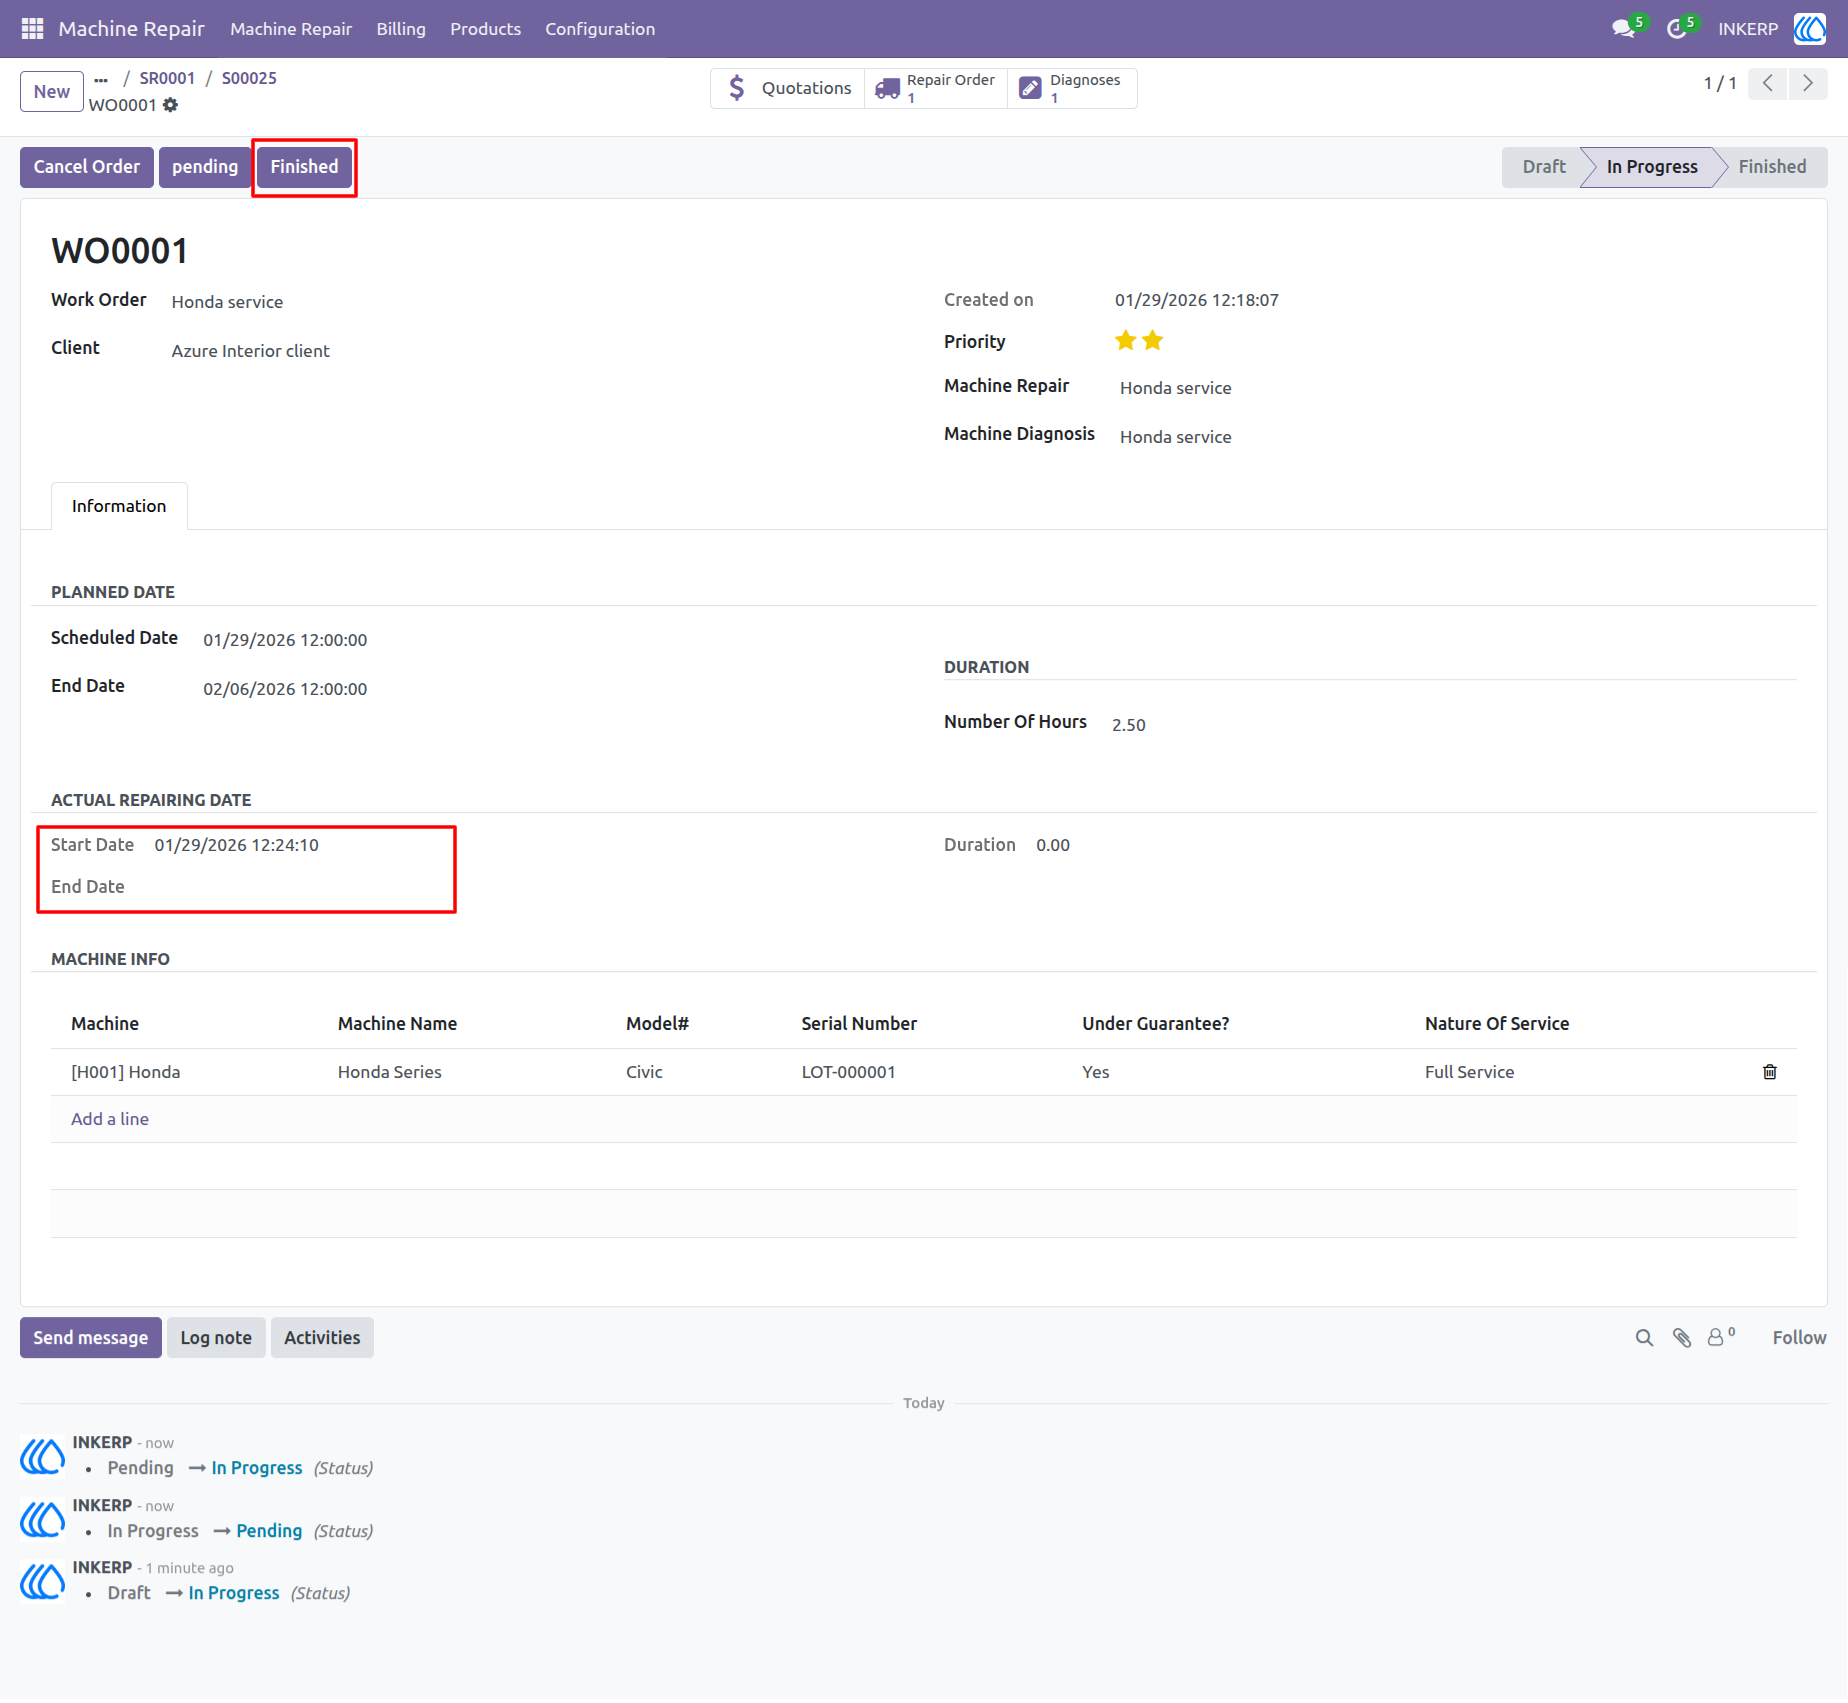Go to previous record arrow
This screenshot has width=1848, height=1703.
[x=1768, y=84]
